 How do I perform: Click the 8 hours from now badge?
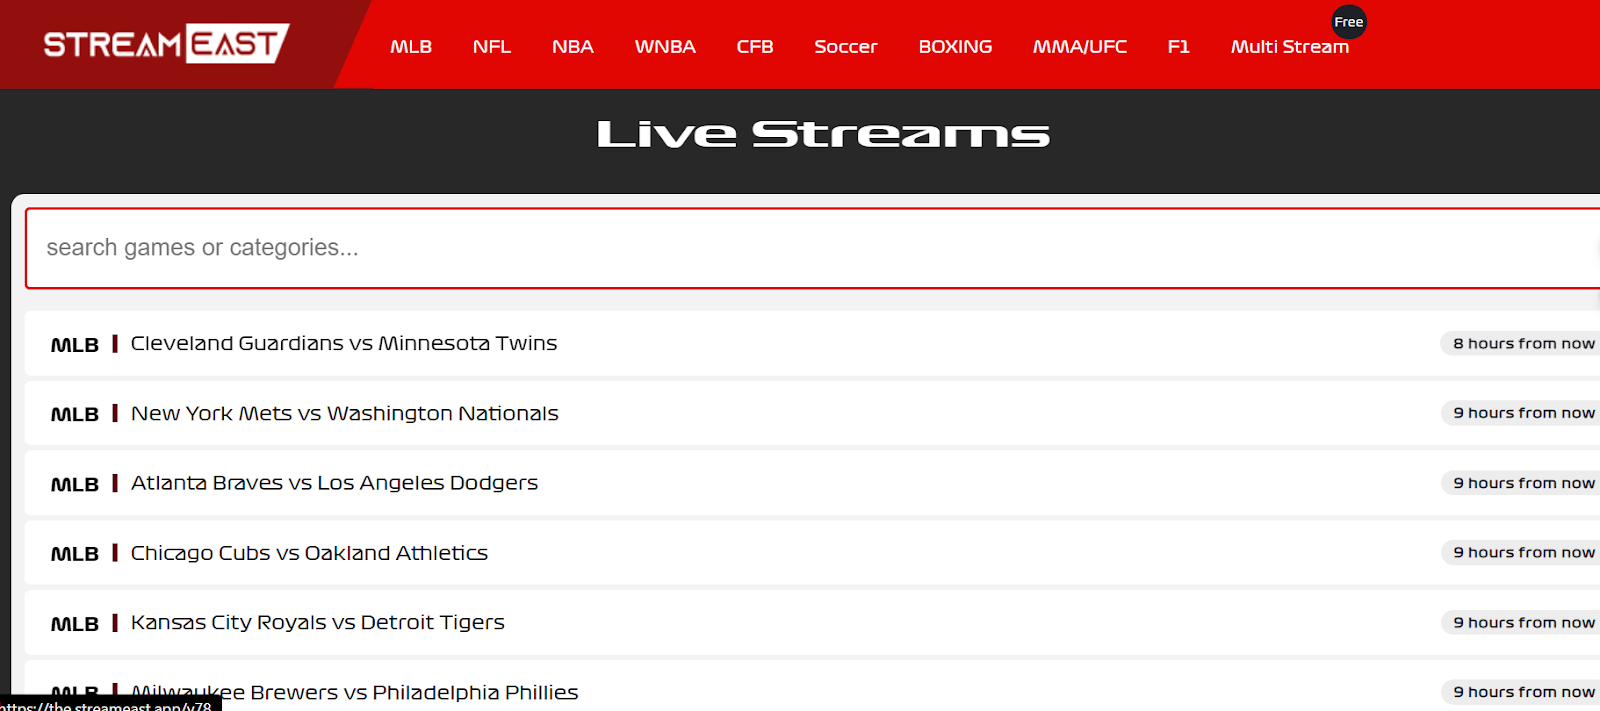pyautogui.click(x=1522, y=343)
